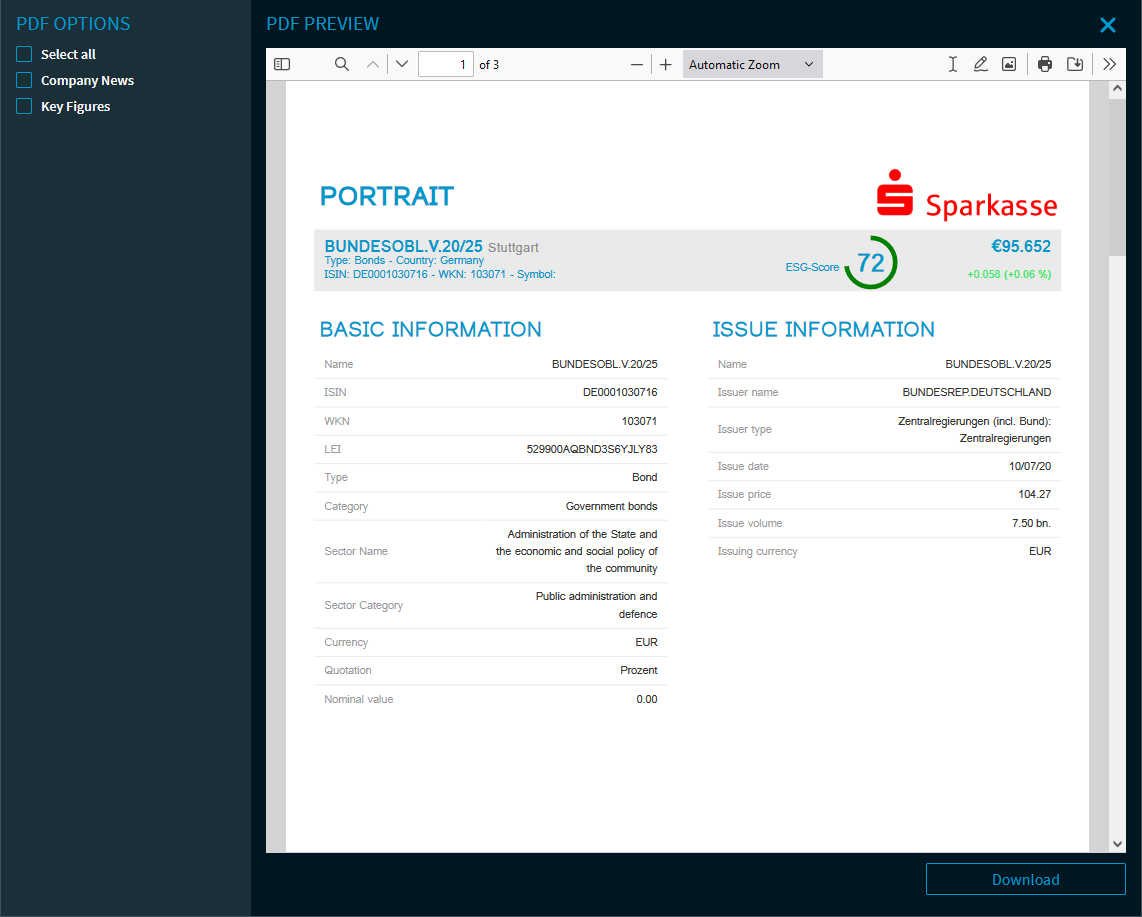Save the PDF using toolbar icon
This screenshot has height=917, width=1142.
click(x=1075, y=64)
